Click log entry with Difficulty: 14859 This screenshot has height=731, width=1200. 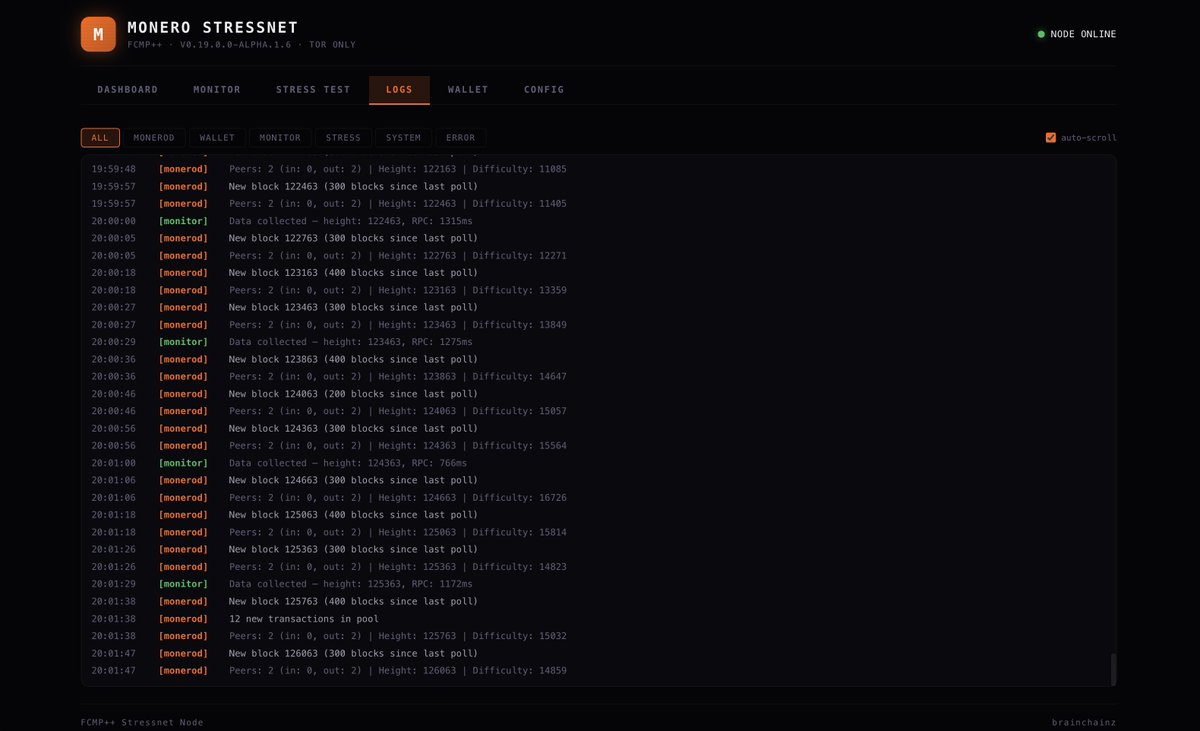[398, 671]
